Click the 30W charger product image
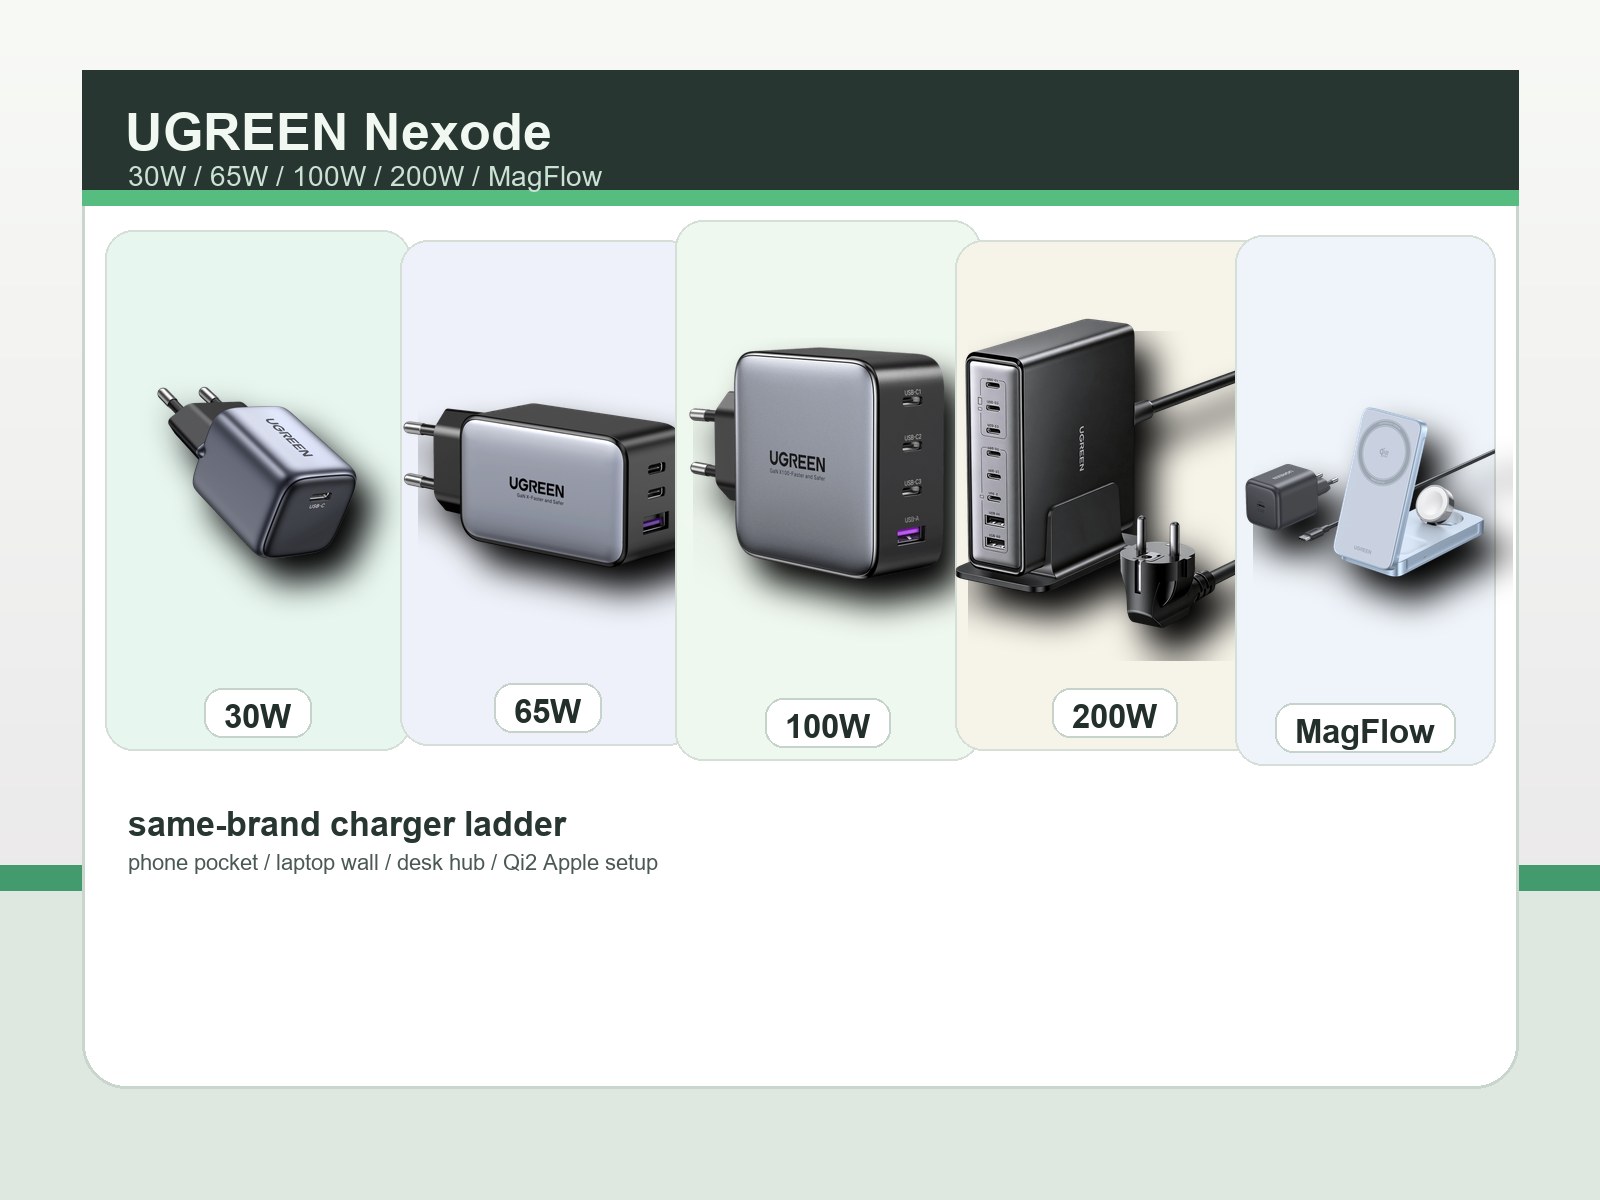Screen dimensions: 1600x1200 pyautogui.click(x=257, y=470)
